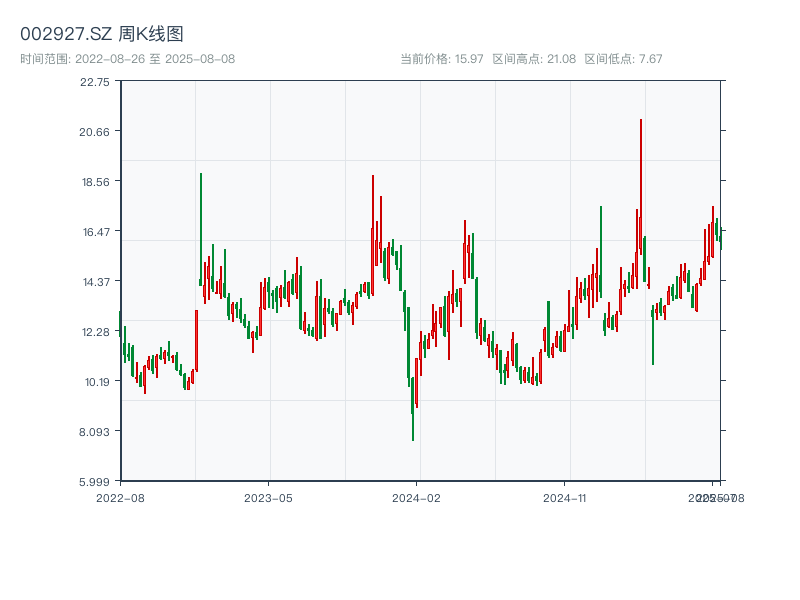
Task: Click y-axis label 16.47
Action: (96, 232)
